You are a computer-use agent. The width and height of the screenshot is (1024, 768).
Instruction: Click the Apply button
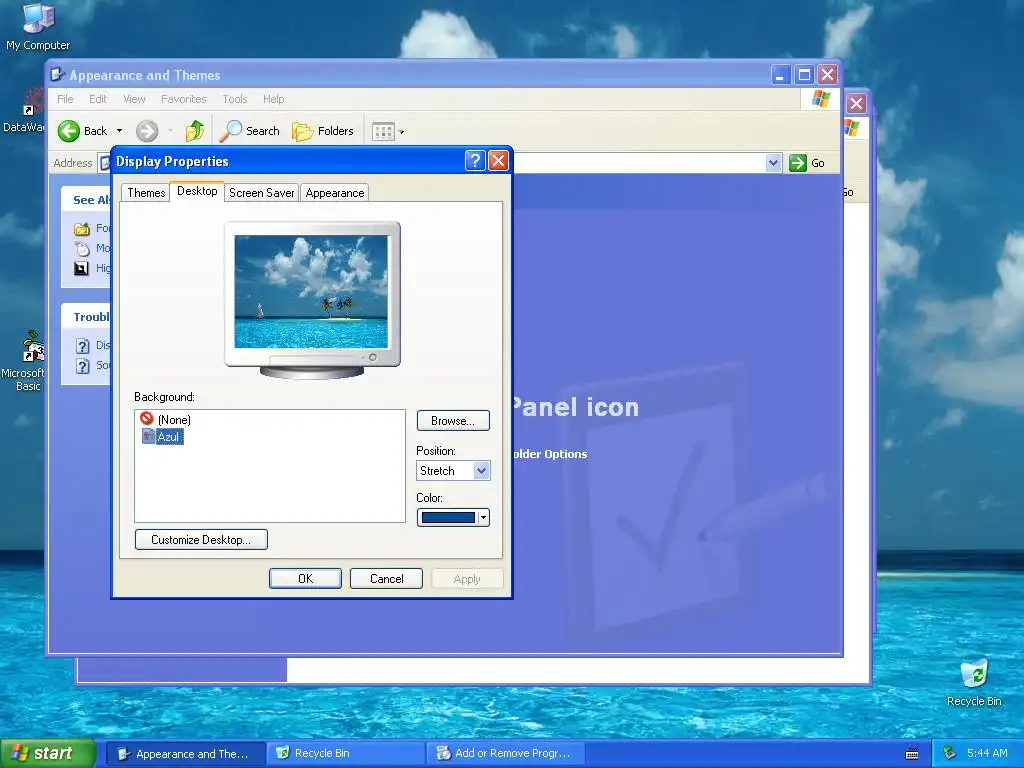[x=467, y=579]
